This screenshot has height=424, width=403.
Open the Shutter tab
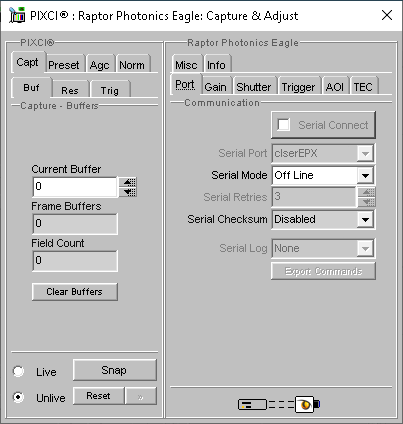click(x=254, y=86)
